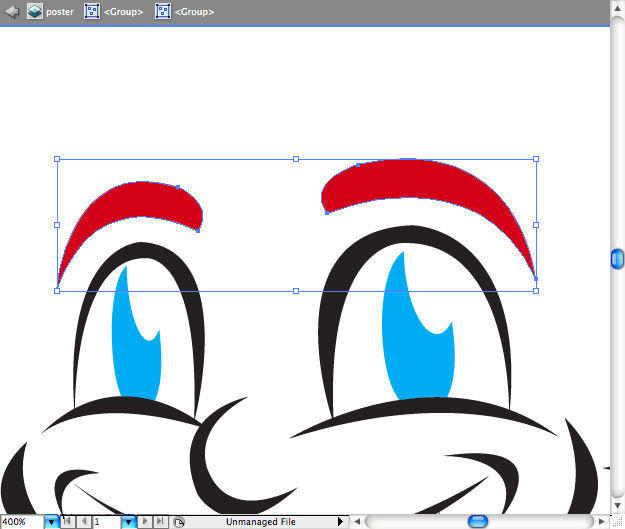Click the poster layer icon in breadcrumb
The image size is (625, 529).
(x=35, y=11)
